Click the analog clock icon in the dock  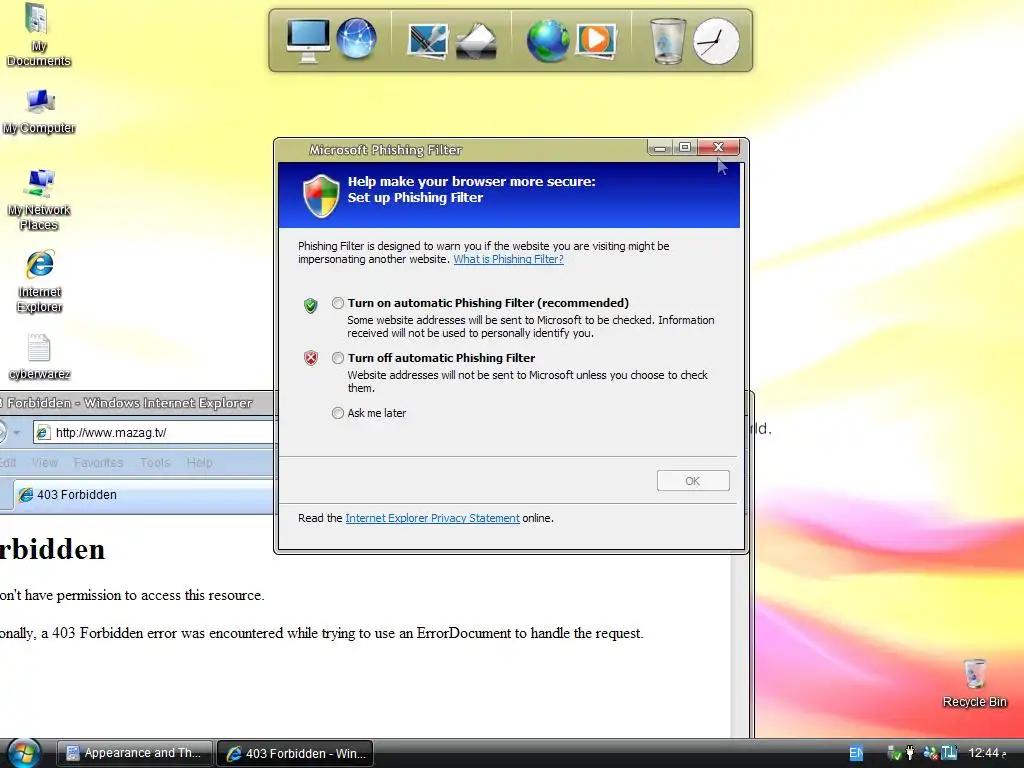click(716, 41)
